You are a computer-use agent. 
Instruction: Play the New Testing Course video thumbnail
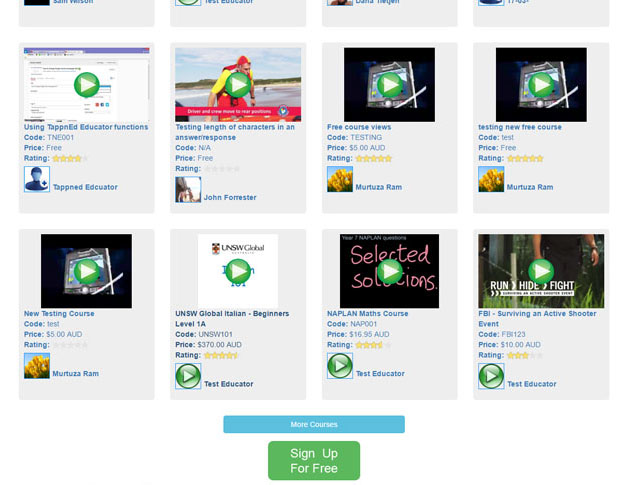tap(86, 271)
